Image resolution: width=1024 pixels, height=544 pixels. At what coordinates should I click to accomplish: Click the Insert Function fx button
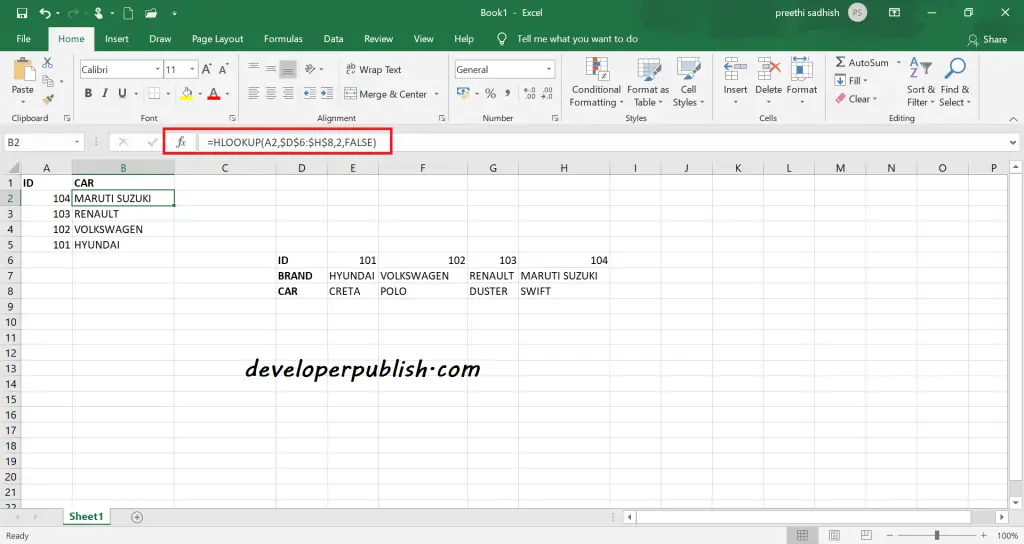click(181, 142)
